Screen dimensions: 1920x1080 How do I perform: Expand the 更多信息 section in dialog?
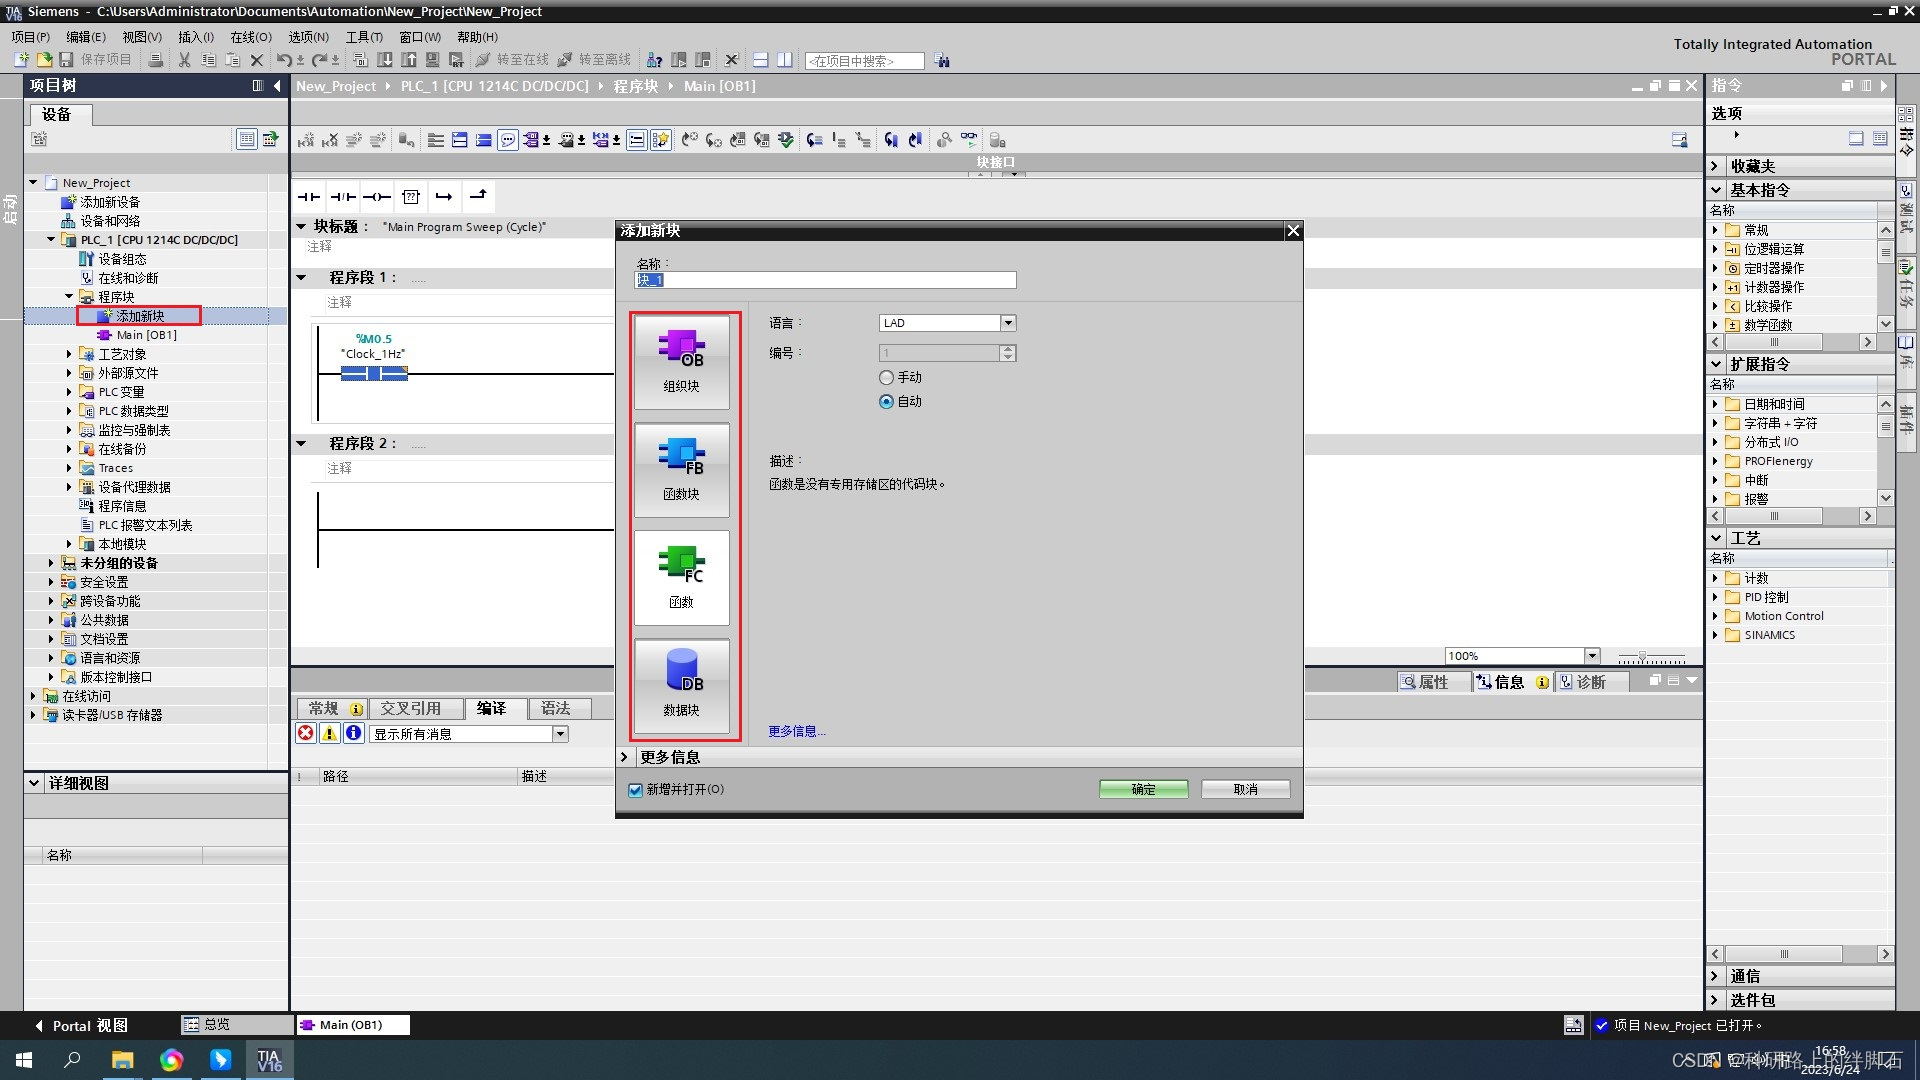point(624,757)
